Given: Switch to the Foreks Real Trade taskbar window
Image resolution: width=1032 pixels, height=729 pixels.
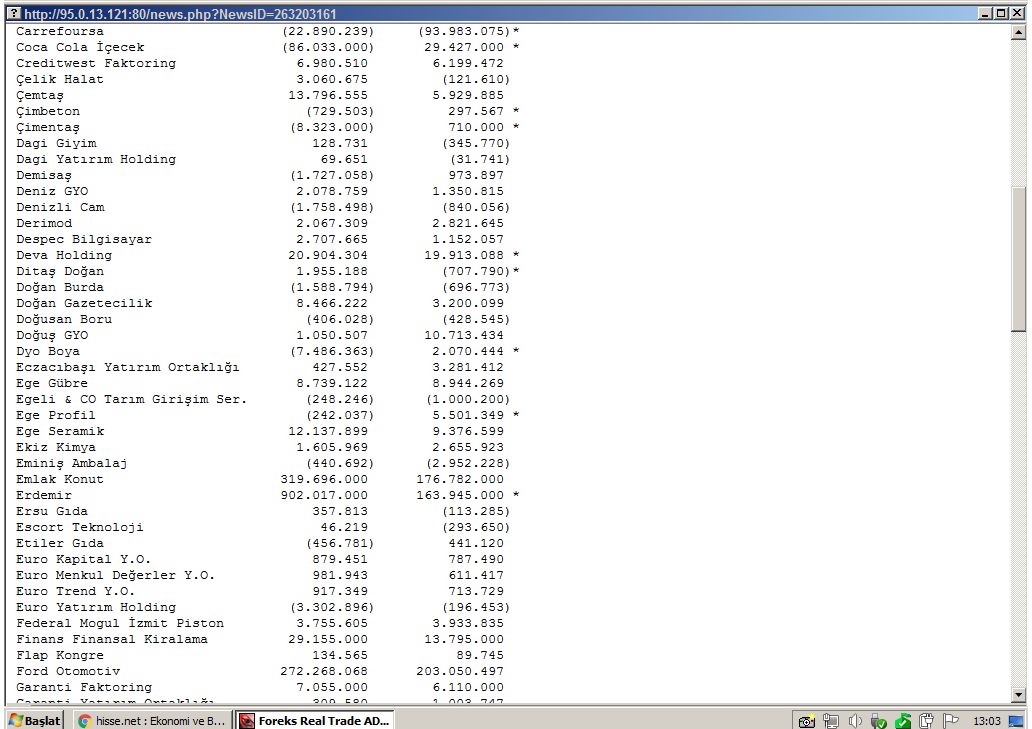Looking at the screenshot, I should click(315, 720).
